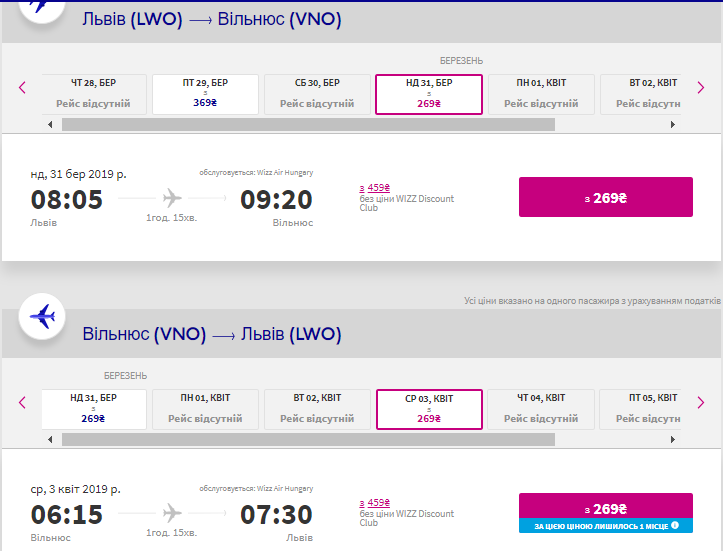This screenshot has width=723, height=551.
Task: Click right scroll arrow under return date carousel
Action: 673,439
